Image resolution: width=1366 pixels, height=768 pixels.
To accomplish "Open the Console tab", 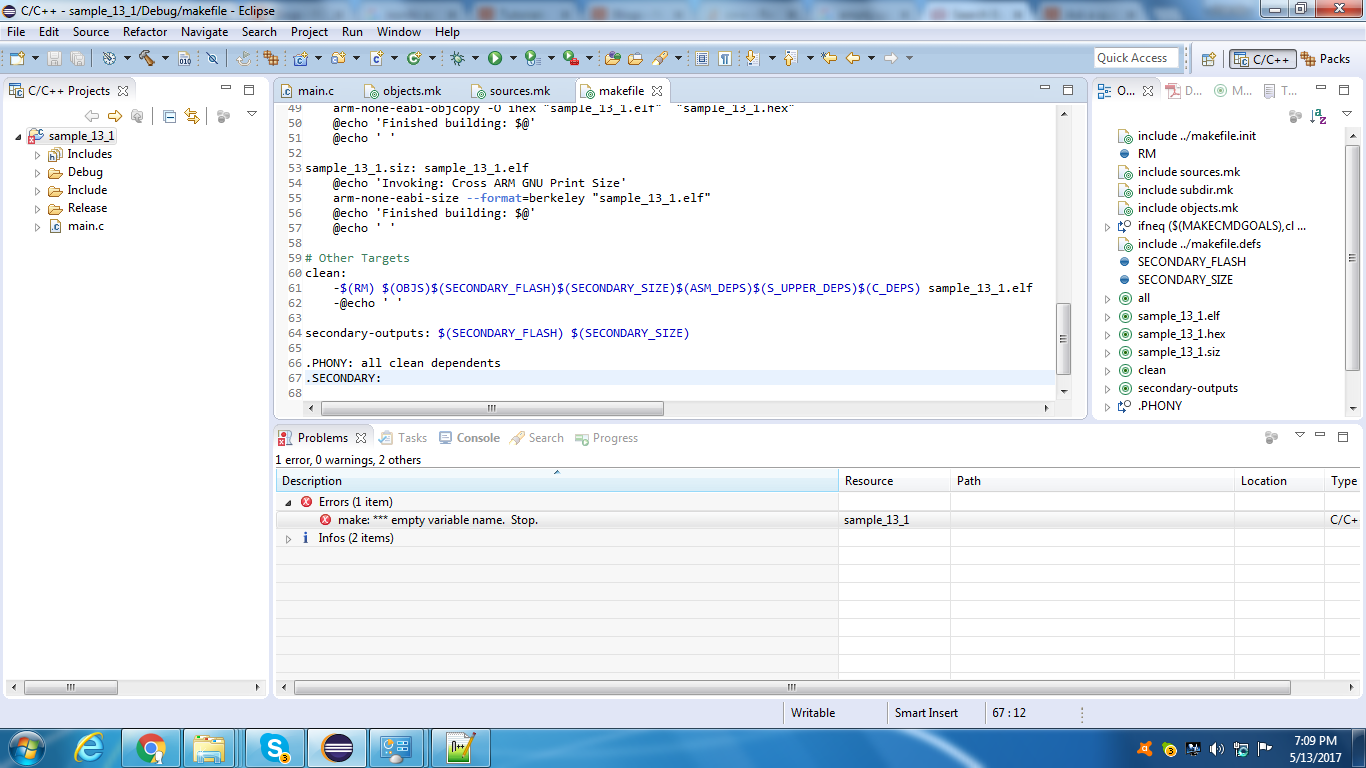I will [x=468, y=438].
